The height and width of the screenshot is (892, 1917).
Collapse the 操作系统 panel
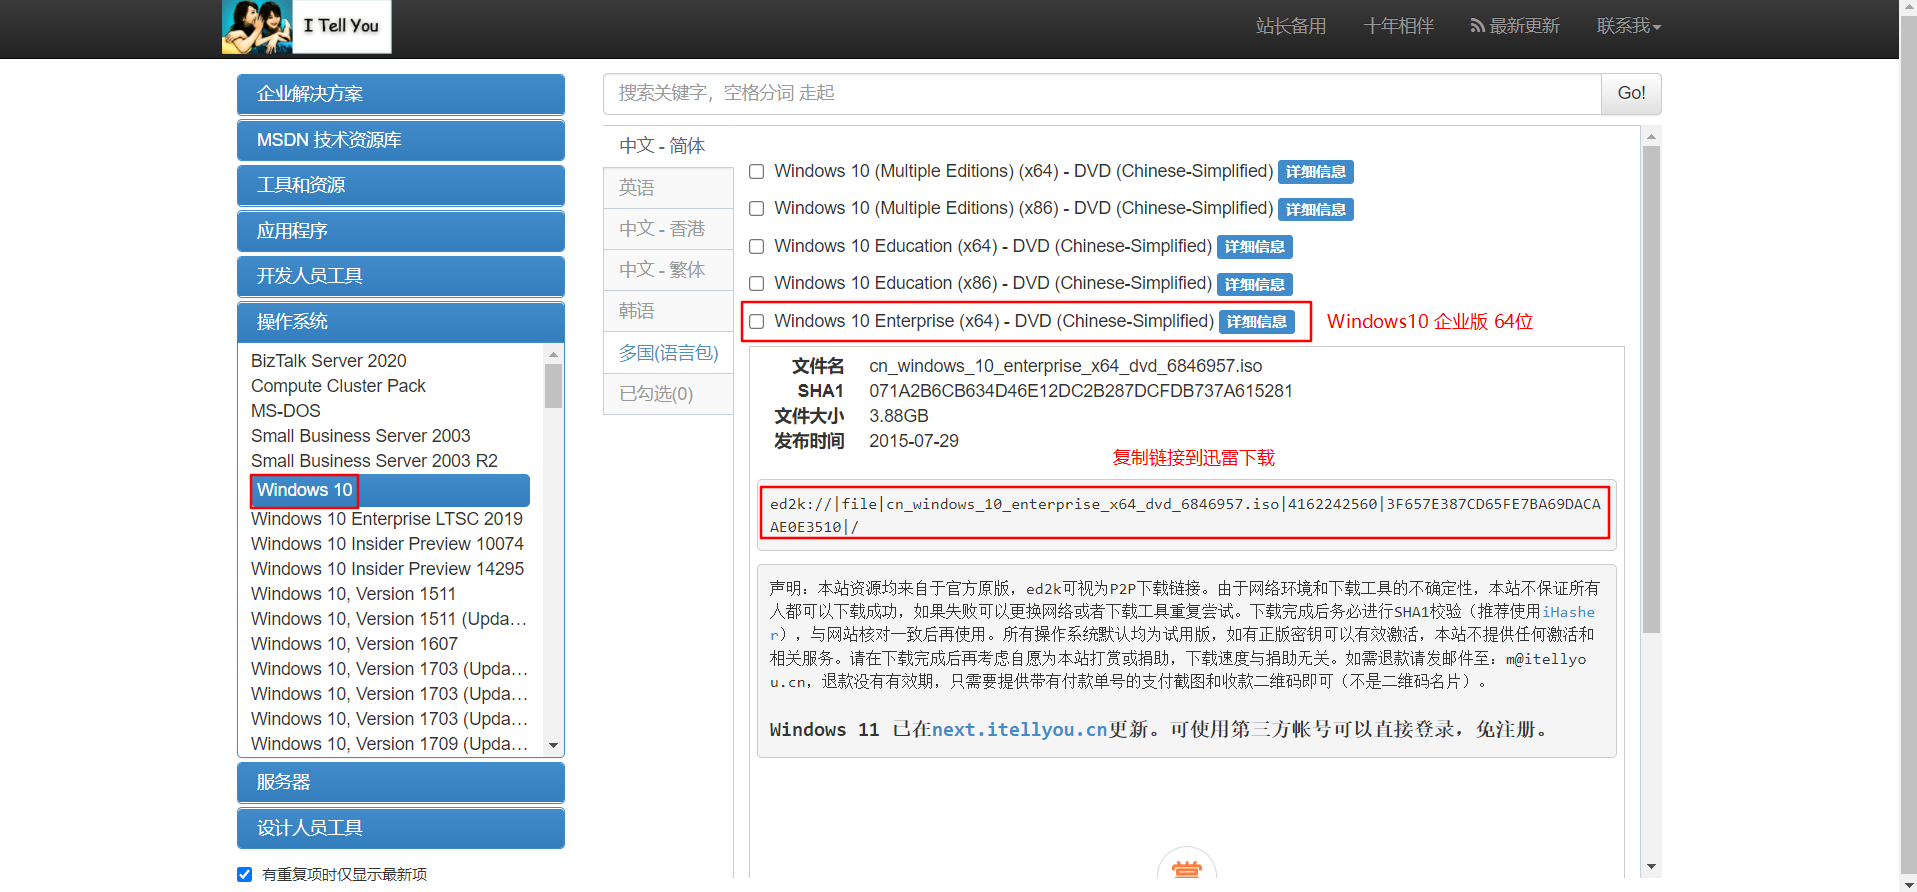401,322
